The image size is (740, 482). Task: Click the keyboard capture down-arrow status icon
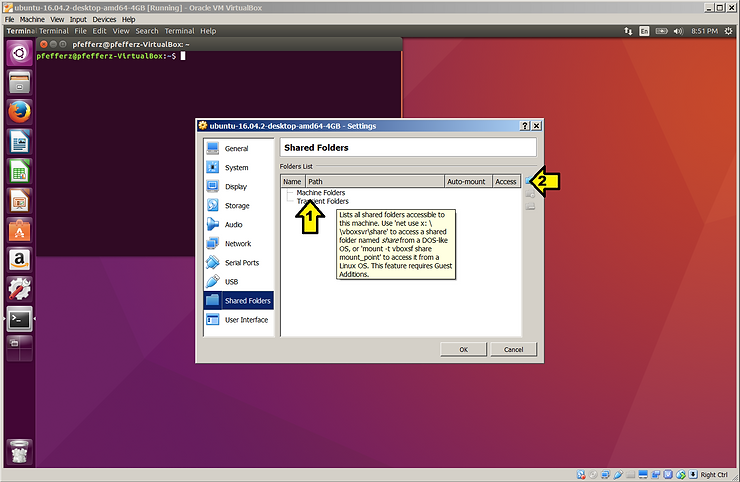[x=693, y=474]
